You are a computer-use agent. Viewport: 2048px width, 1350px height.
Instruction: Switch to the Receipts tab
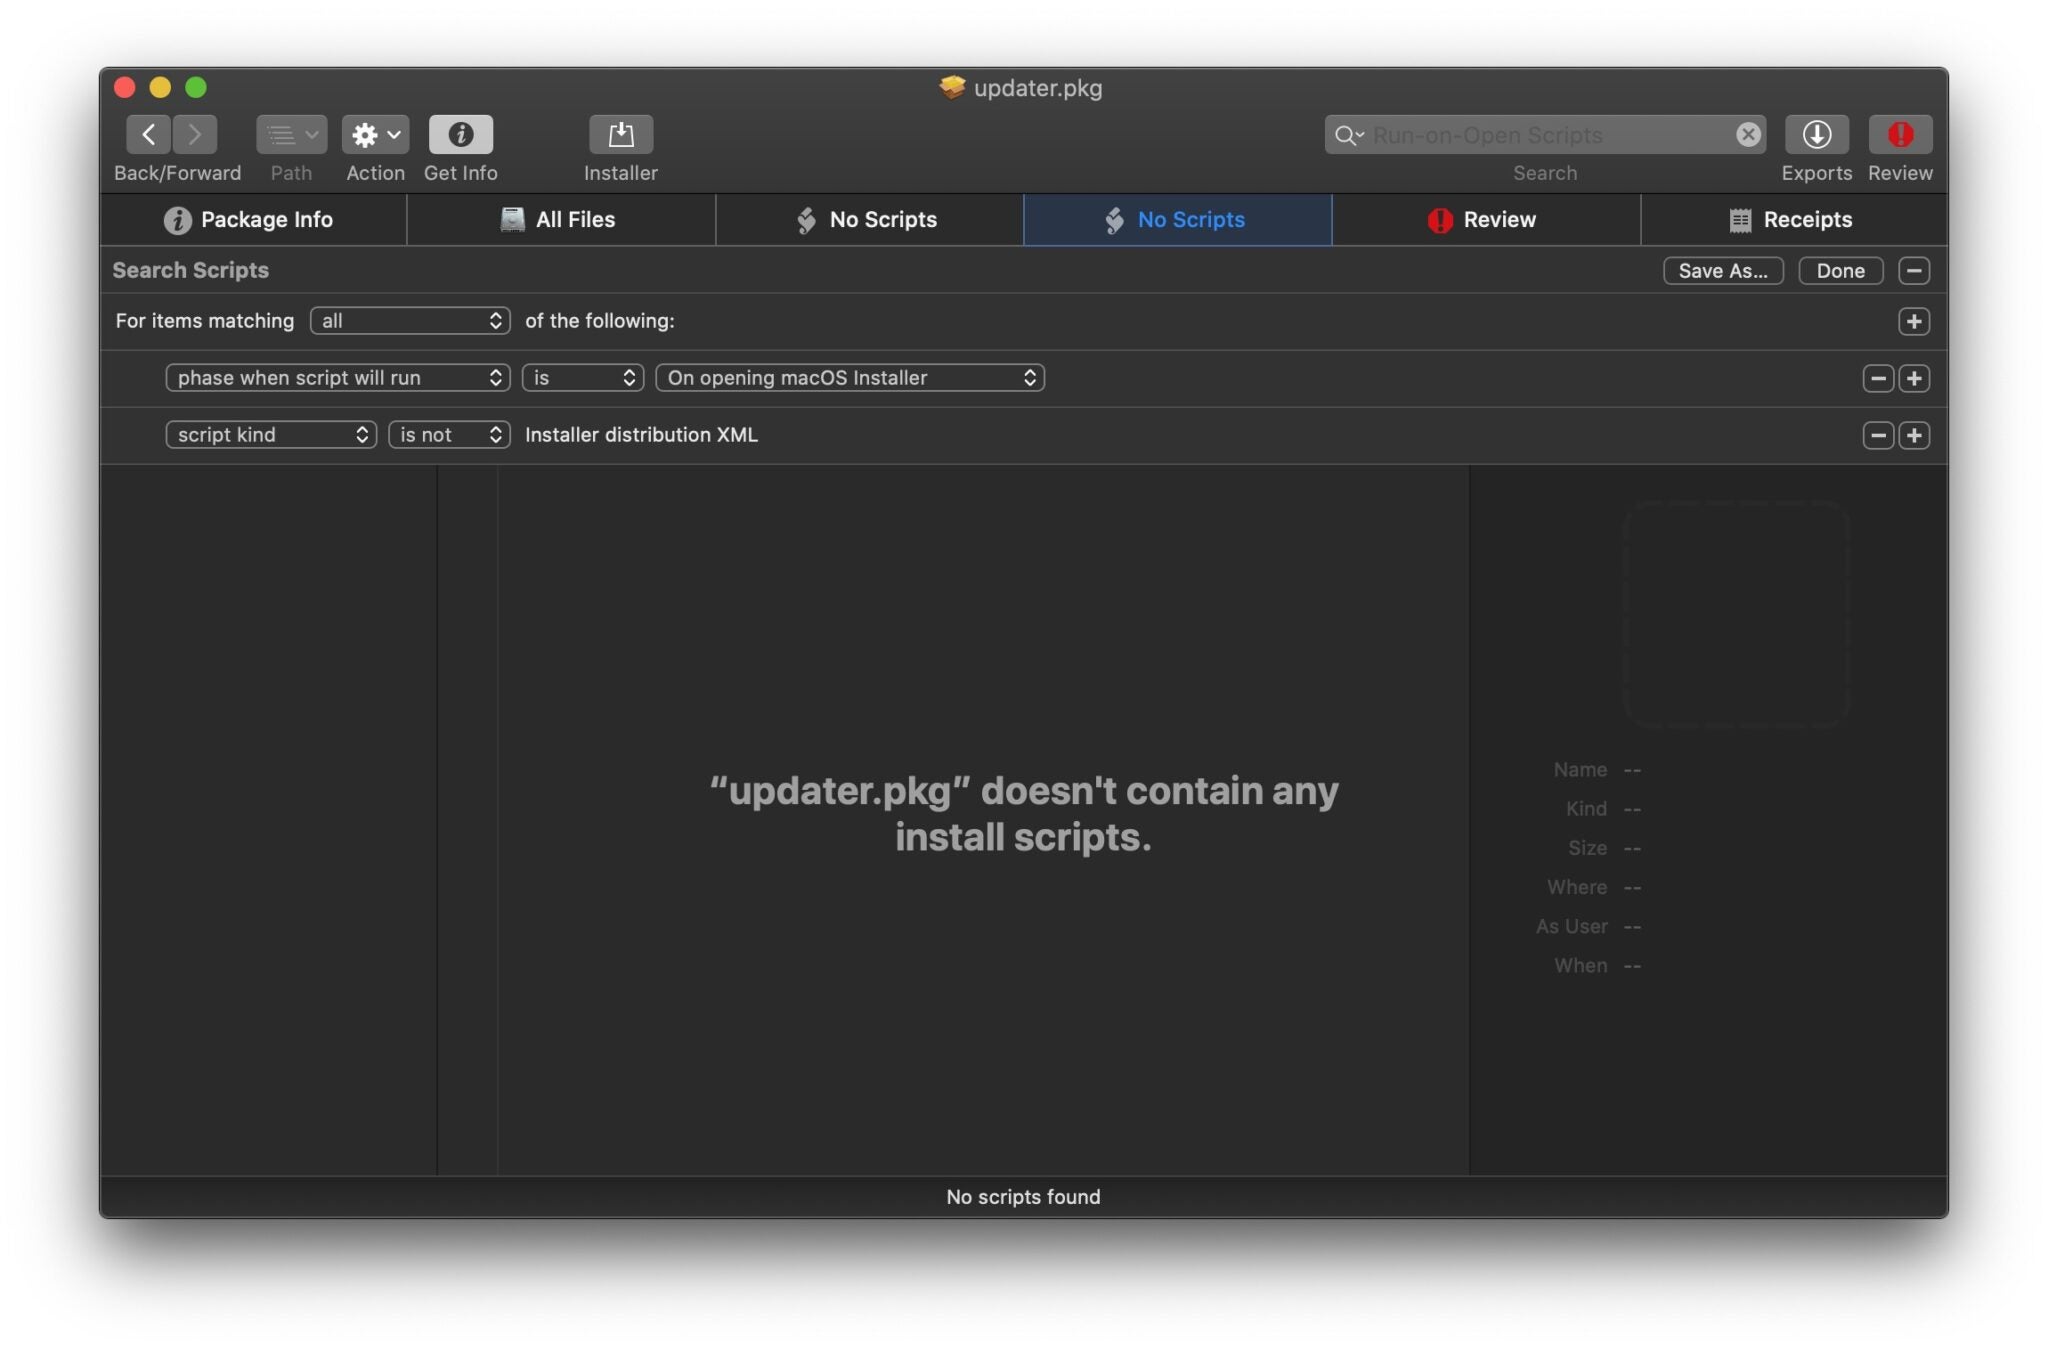(1791, 220)
